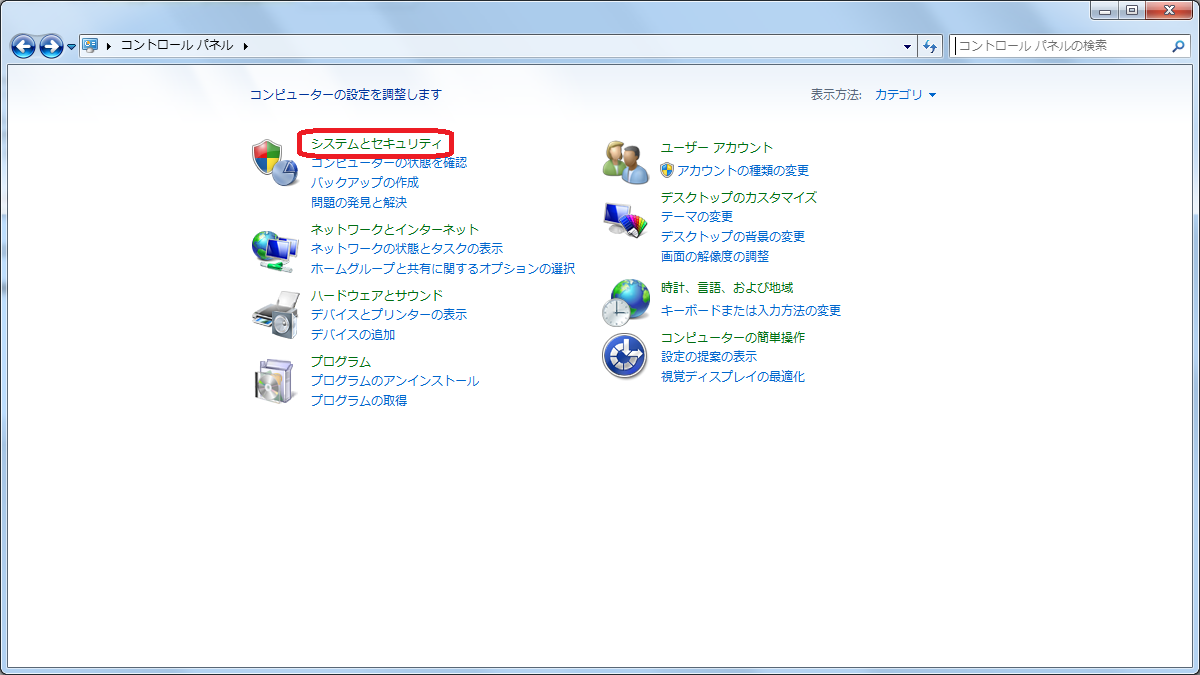
Task: Open 設定の提案の表示 link
Action: pos(708,357)
